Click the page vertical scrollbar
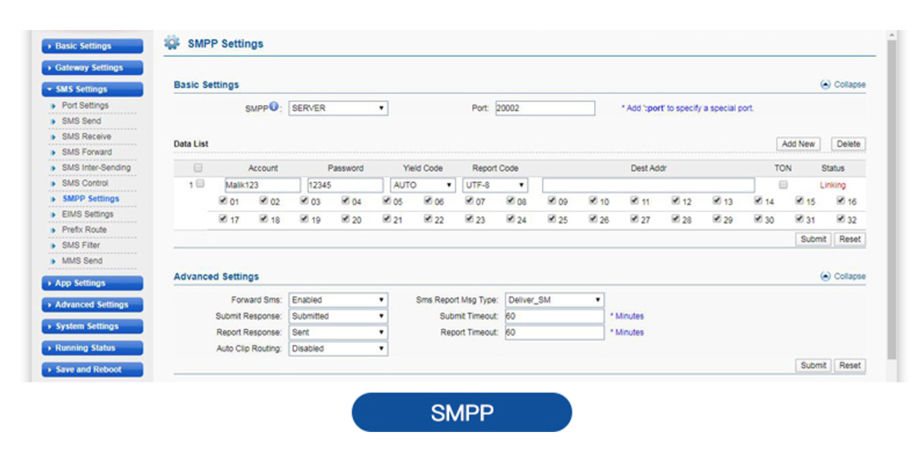 click(x=891, y=200)
